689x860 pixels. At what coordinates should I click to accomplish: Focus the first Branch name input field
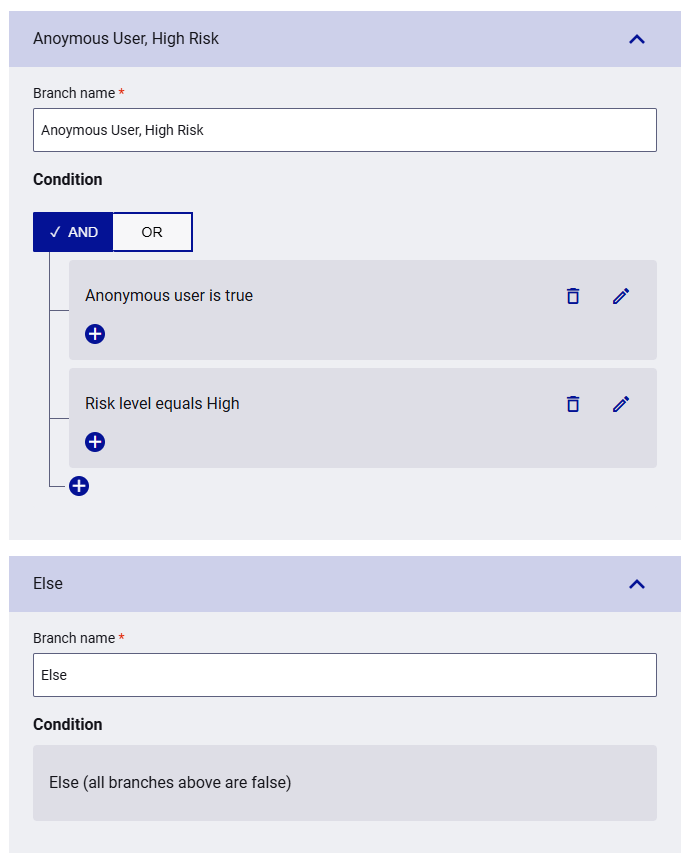click(x=344, y=130)
